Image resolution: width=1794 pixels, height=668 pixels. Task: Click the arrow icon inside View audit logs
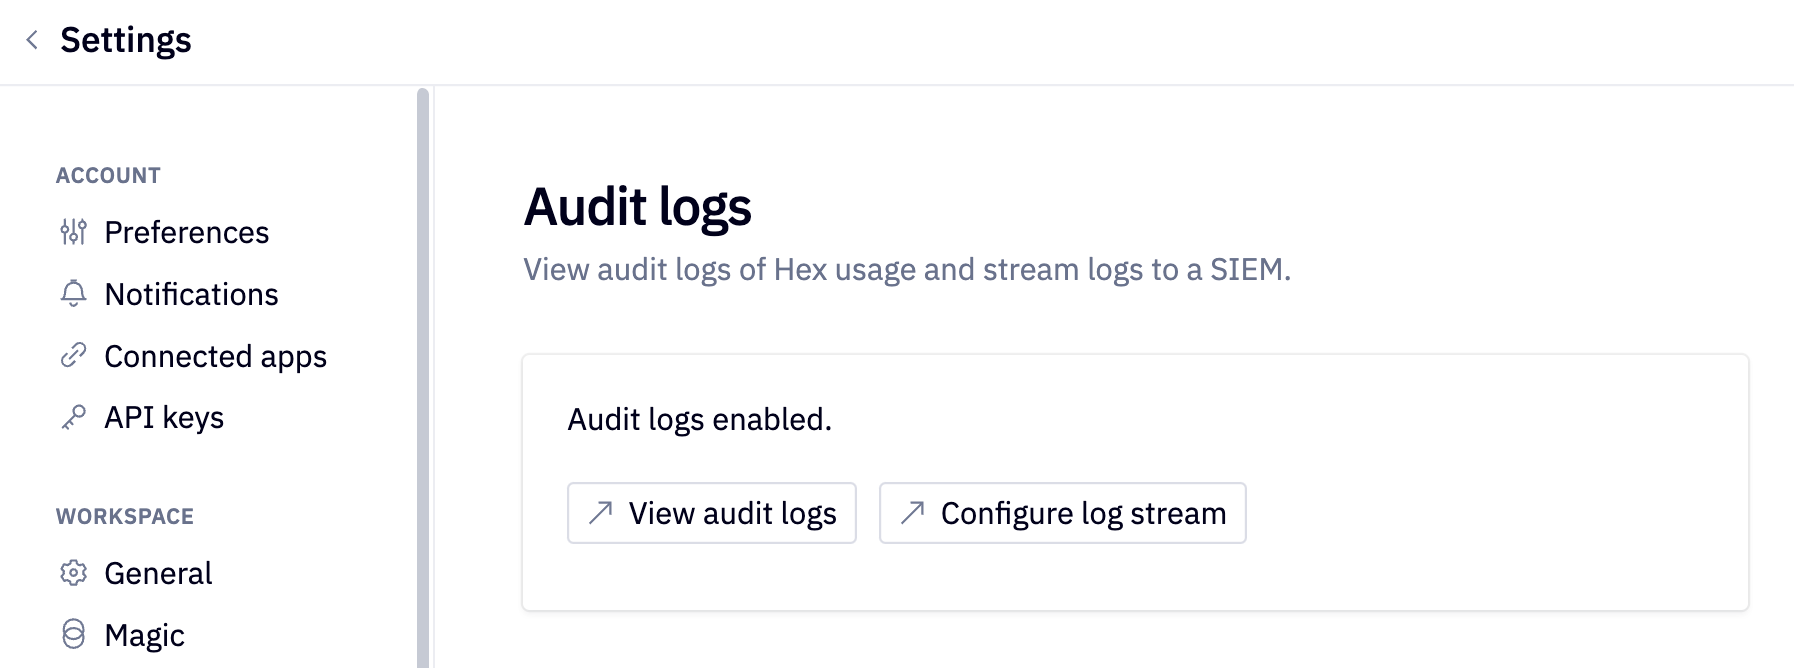tap(600, 513)
